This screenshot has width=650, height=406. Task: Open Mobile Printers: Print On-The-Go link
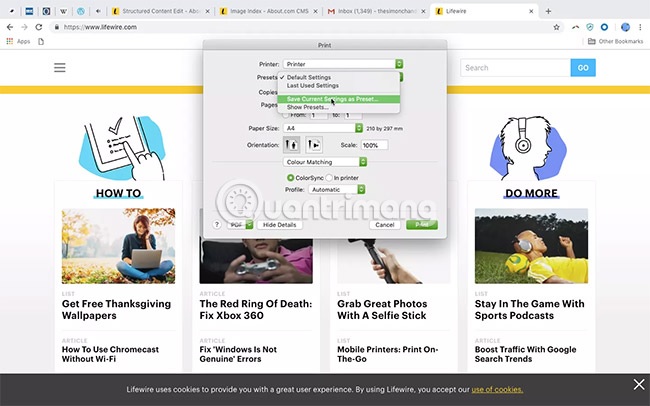click(388, 354)
